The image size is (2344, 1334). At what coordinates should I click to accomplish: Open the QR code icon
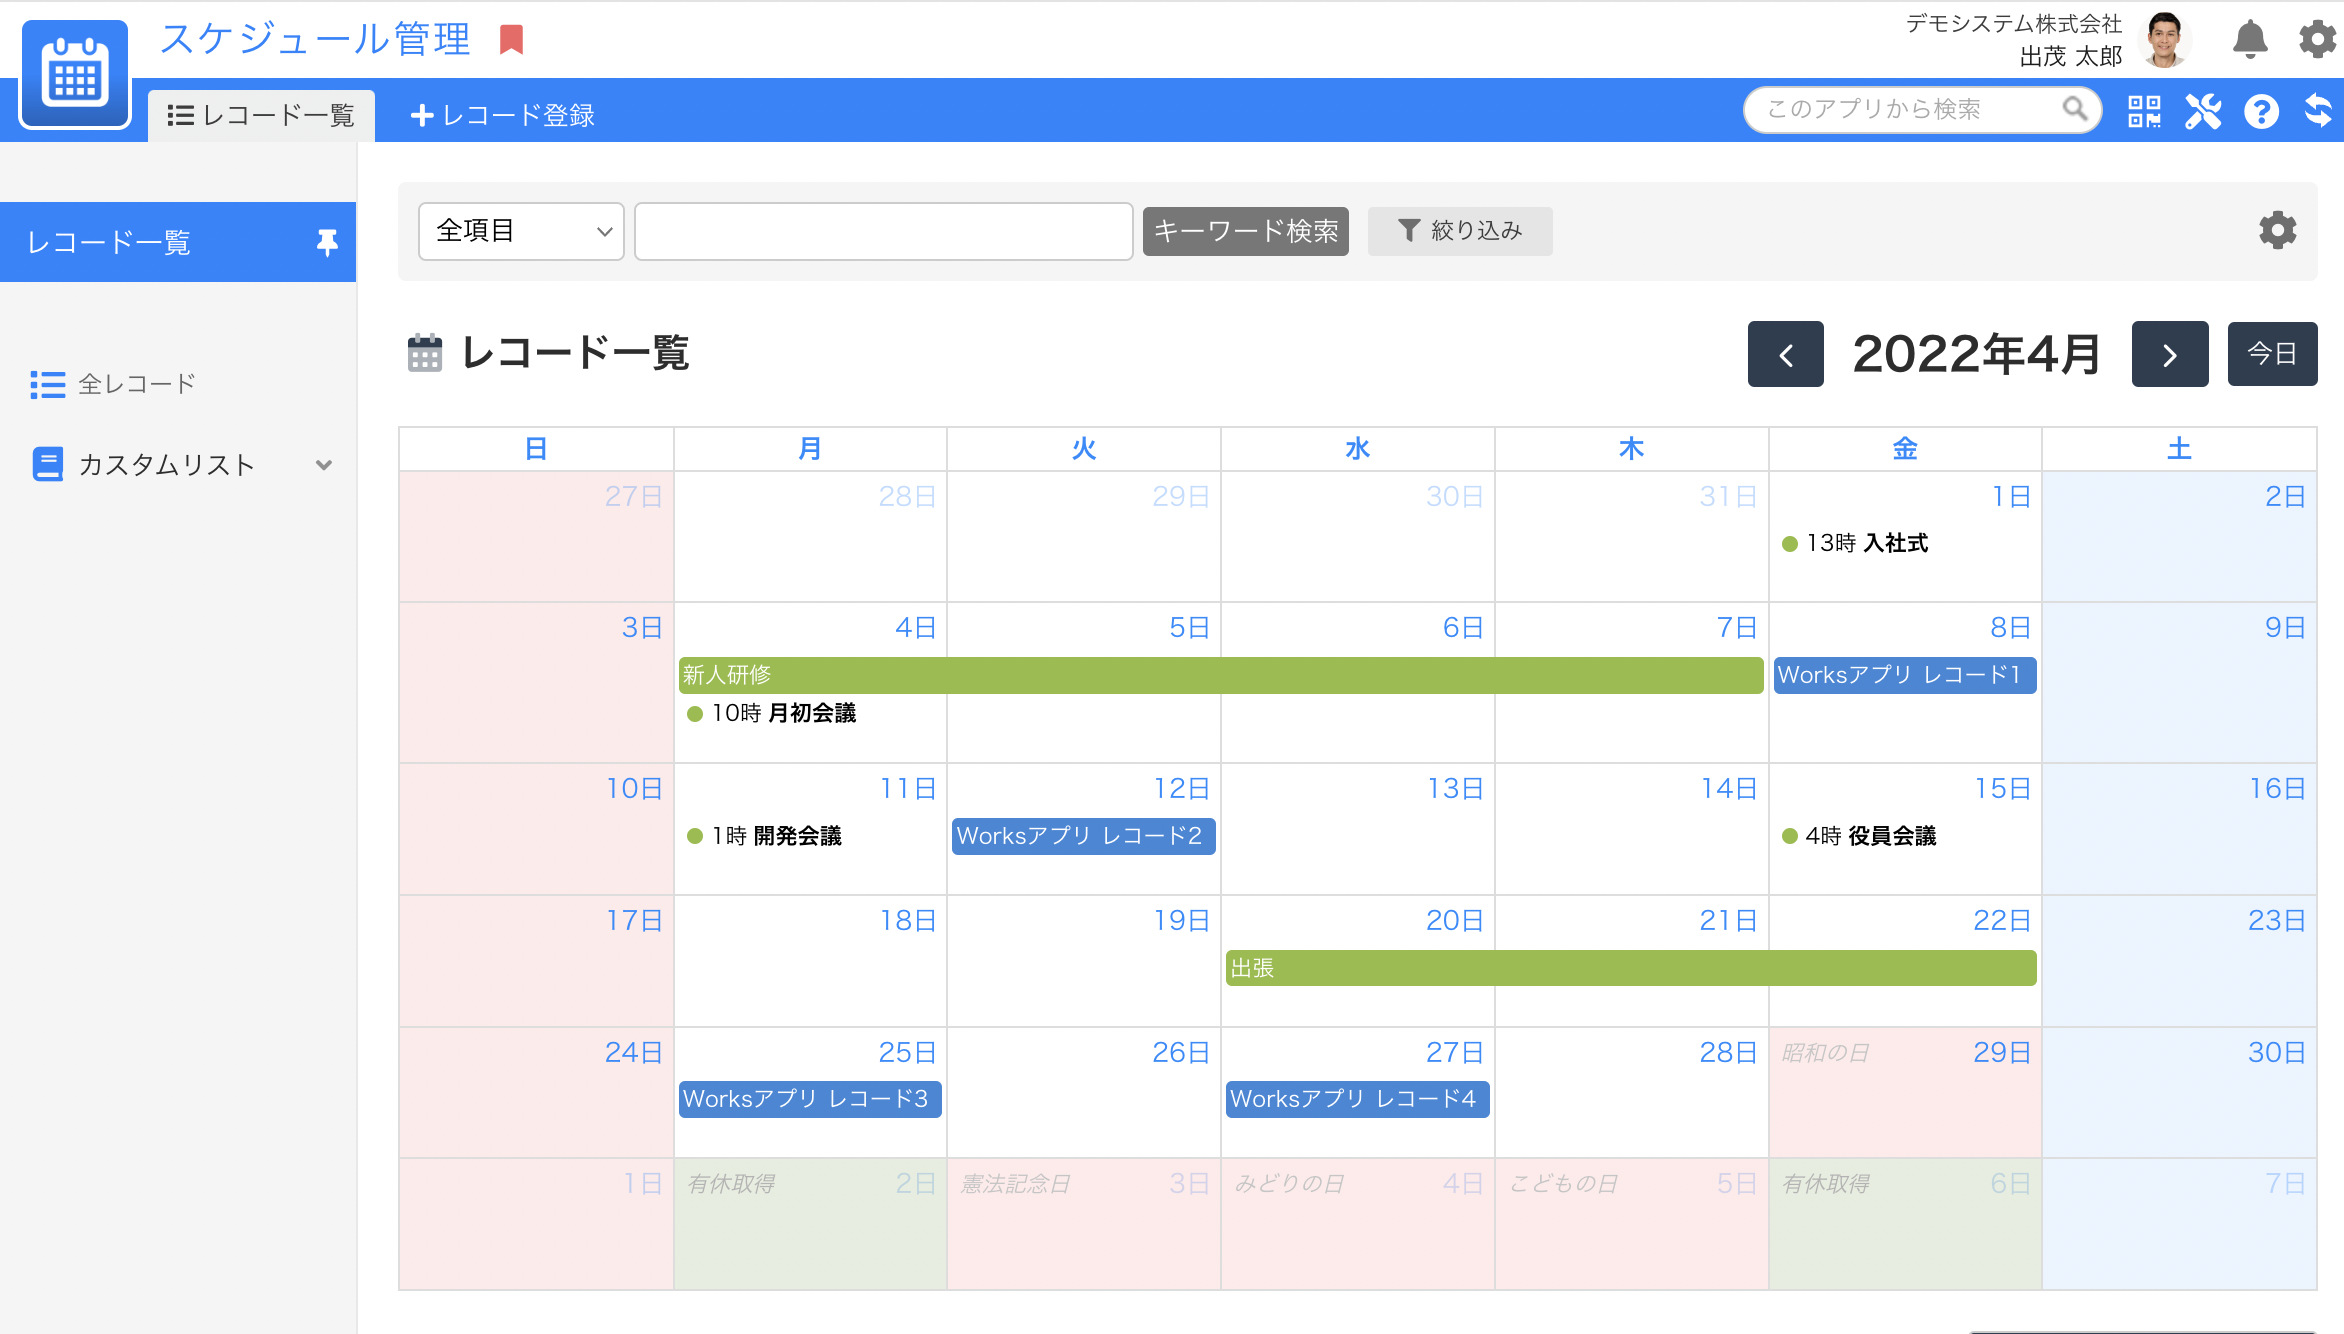2144,111
